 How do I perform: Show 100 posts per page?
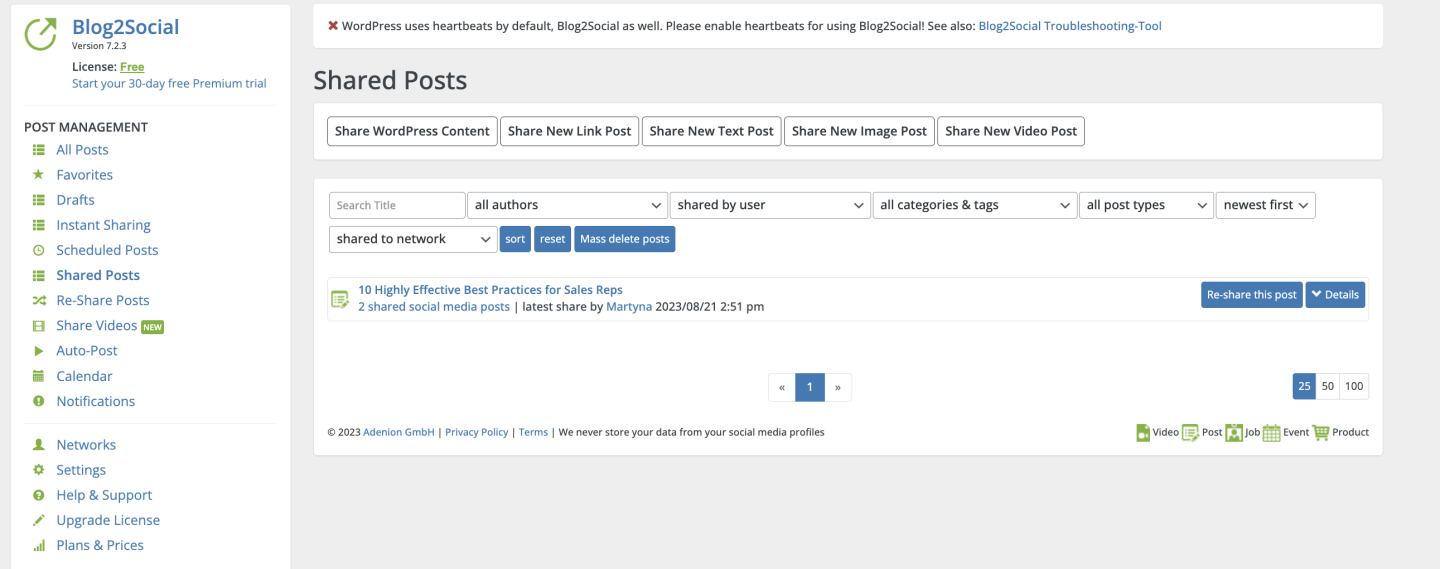click(1354, 386)
